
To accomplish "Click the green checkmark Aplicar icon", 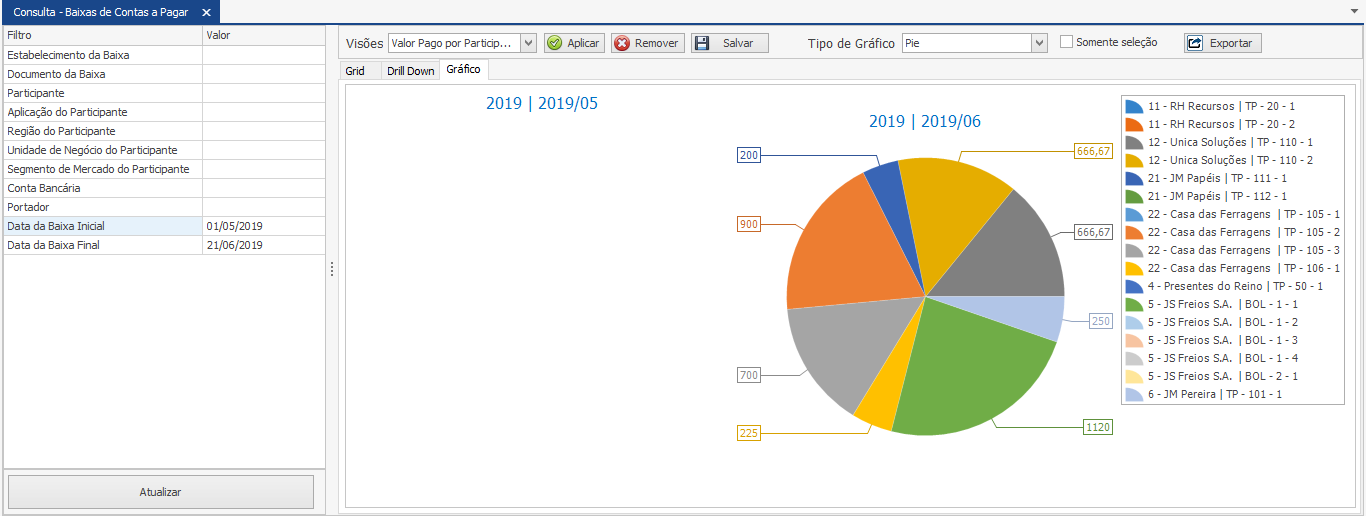I will pyautogui.click(x=555, y=43).
